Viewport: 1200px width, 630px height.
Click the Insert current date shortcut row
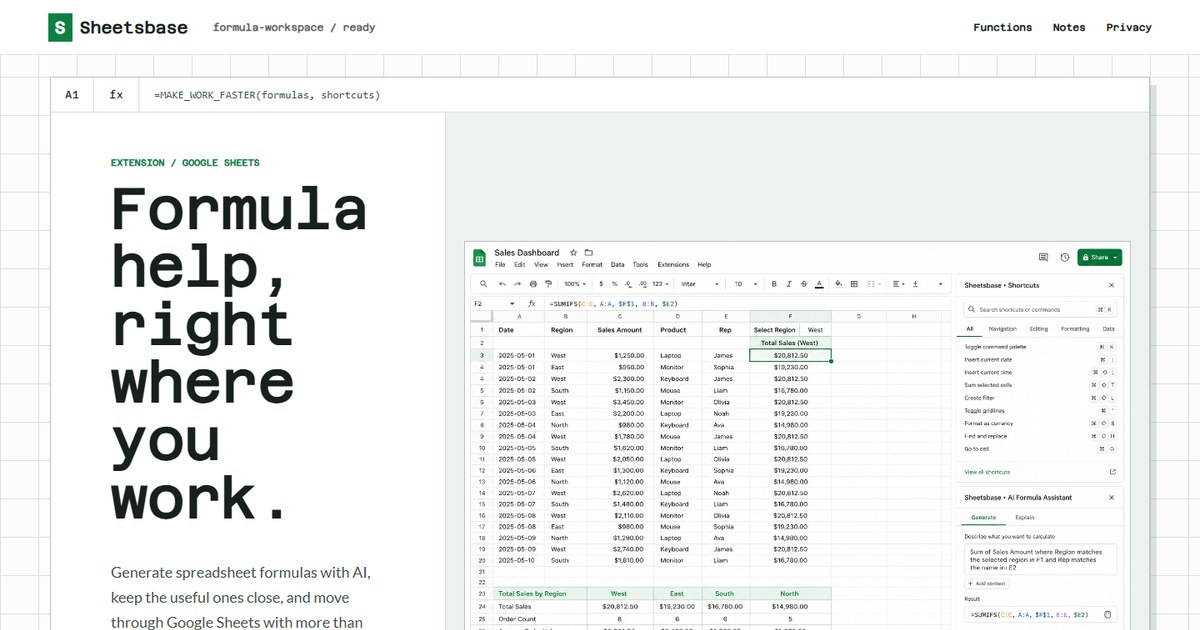click(1040, 359)
